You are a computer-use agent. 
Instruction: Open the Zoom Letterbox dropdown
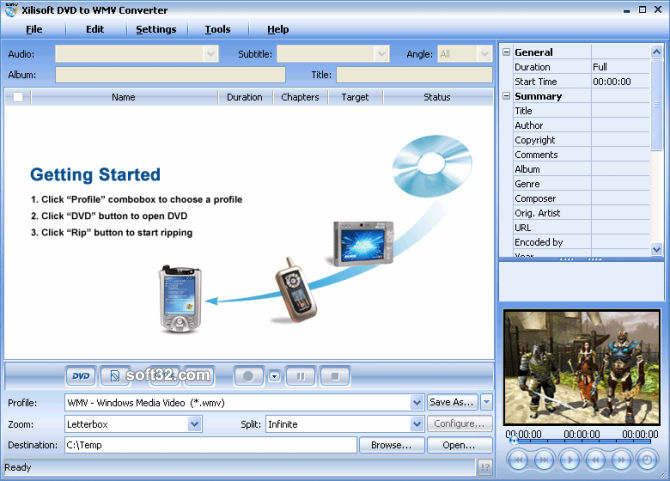(x=194, y=424)
